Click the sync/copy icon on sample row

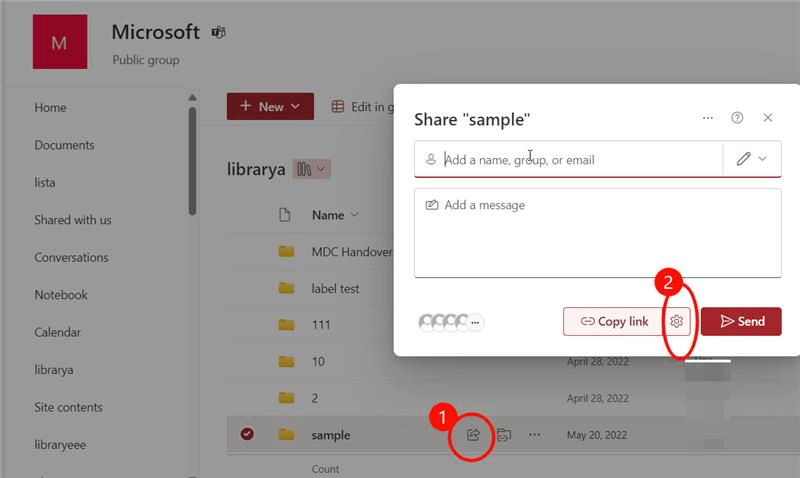point(504,435)
